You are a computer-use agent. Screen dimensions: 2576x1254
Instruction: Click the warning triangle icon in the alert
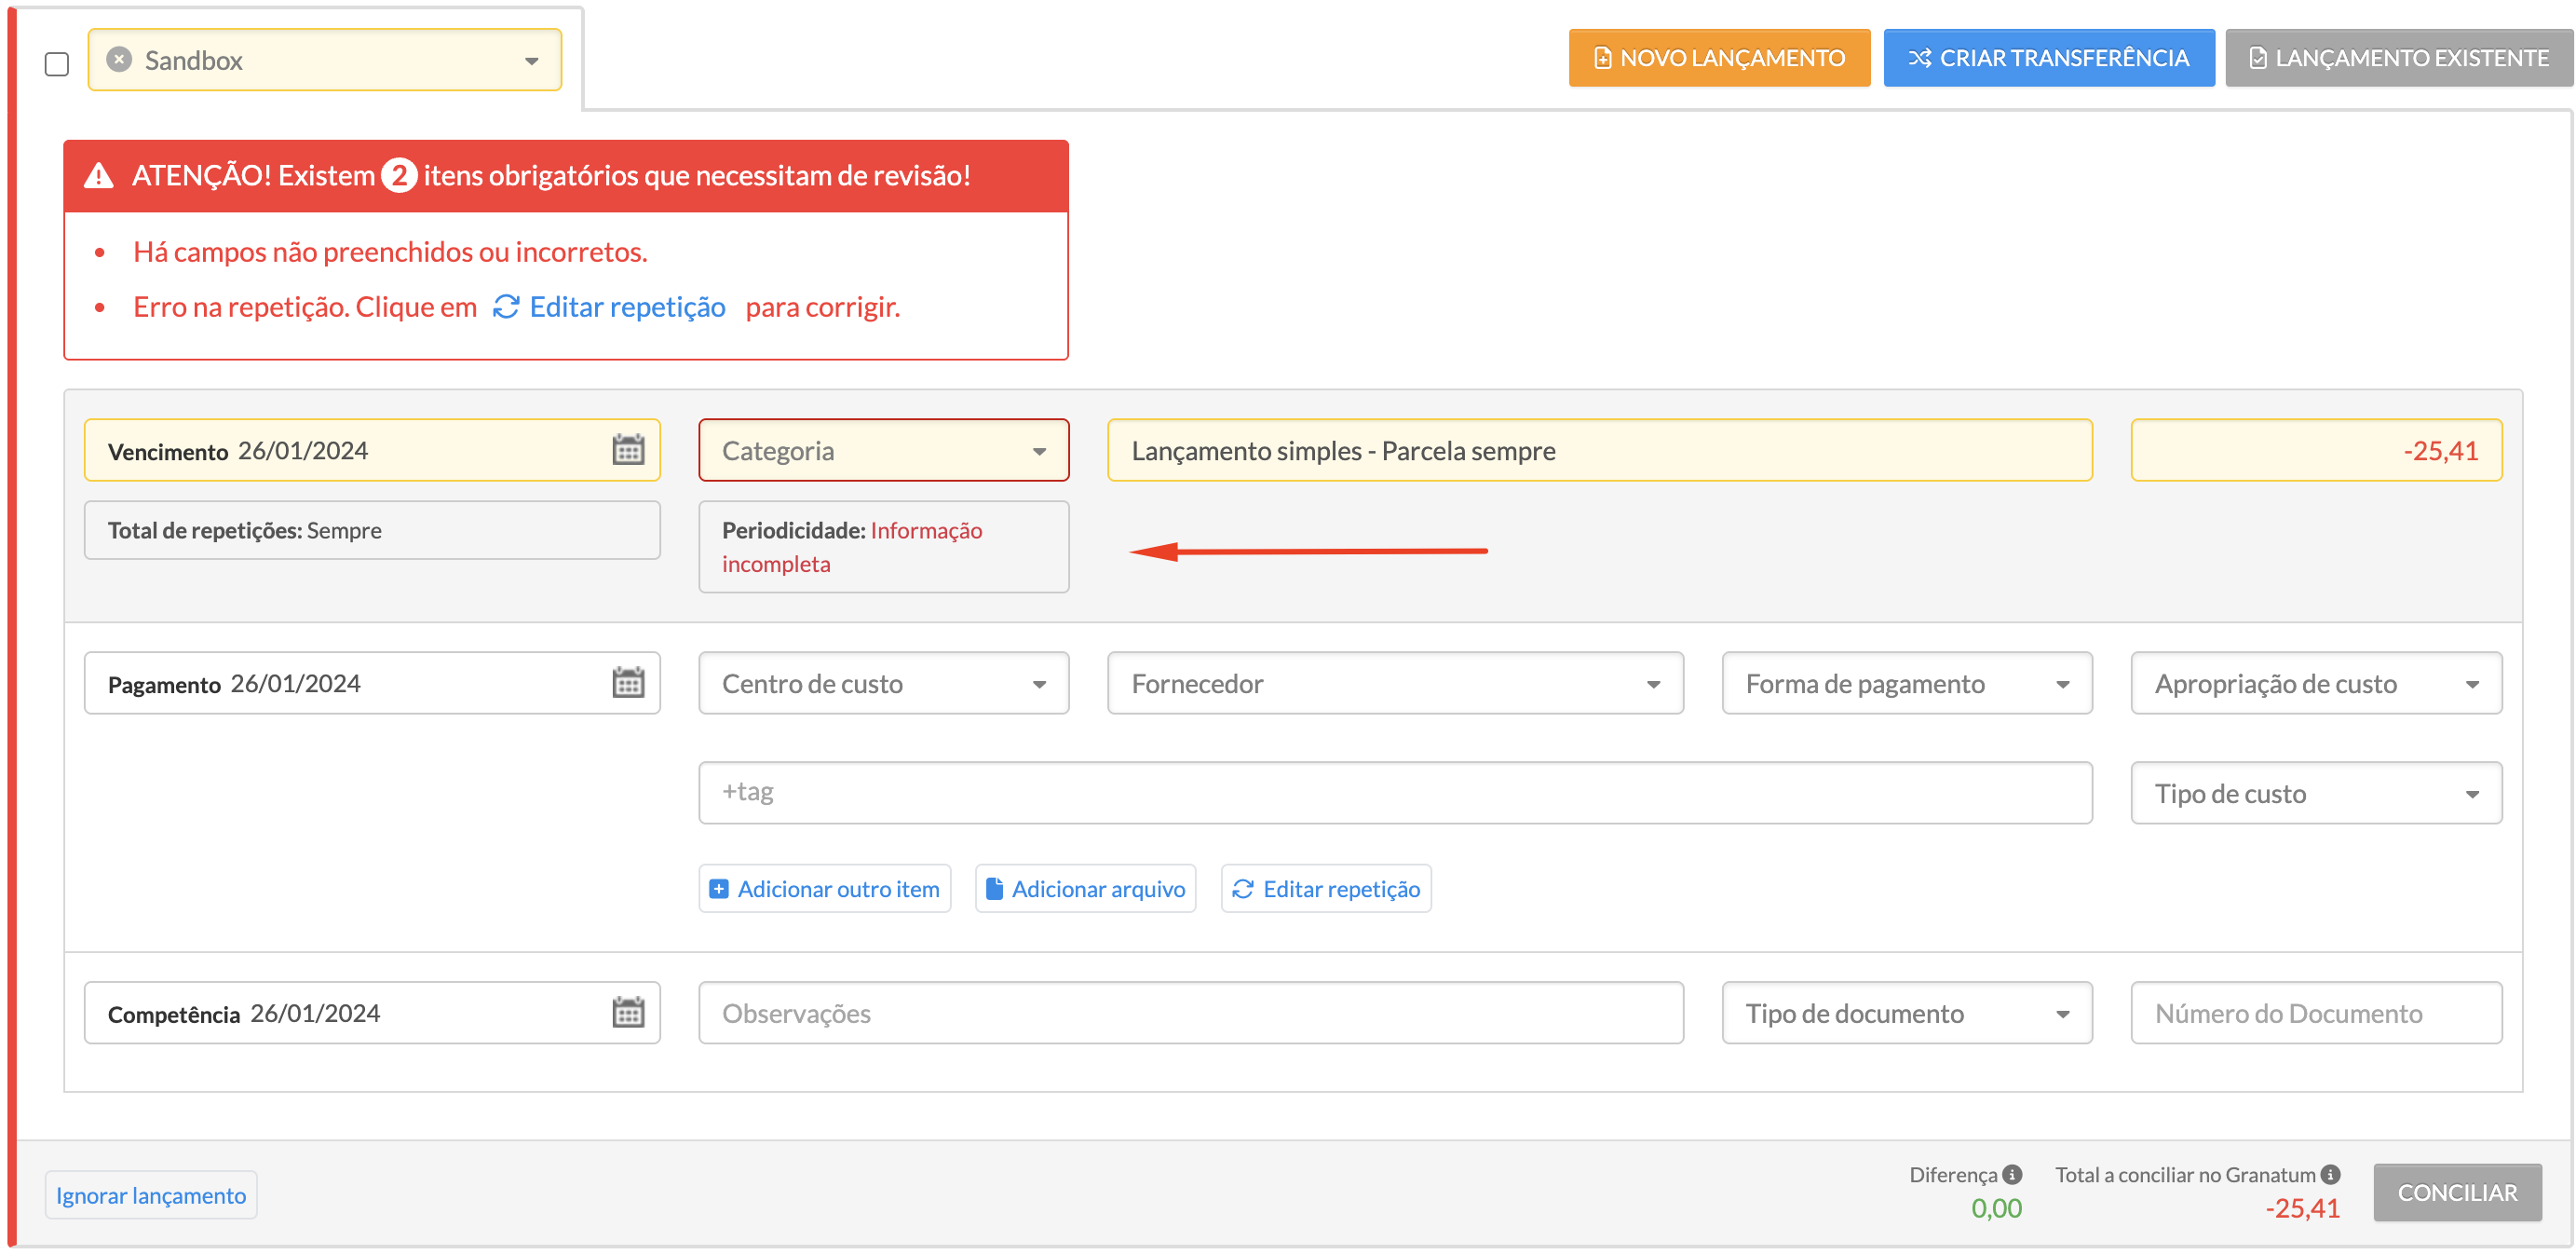pyautogui.click(x=98, y=176)
